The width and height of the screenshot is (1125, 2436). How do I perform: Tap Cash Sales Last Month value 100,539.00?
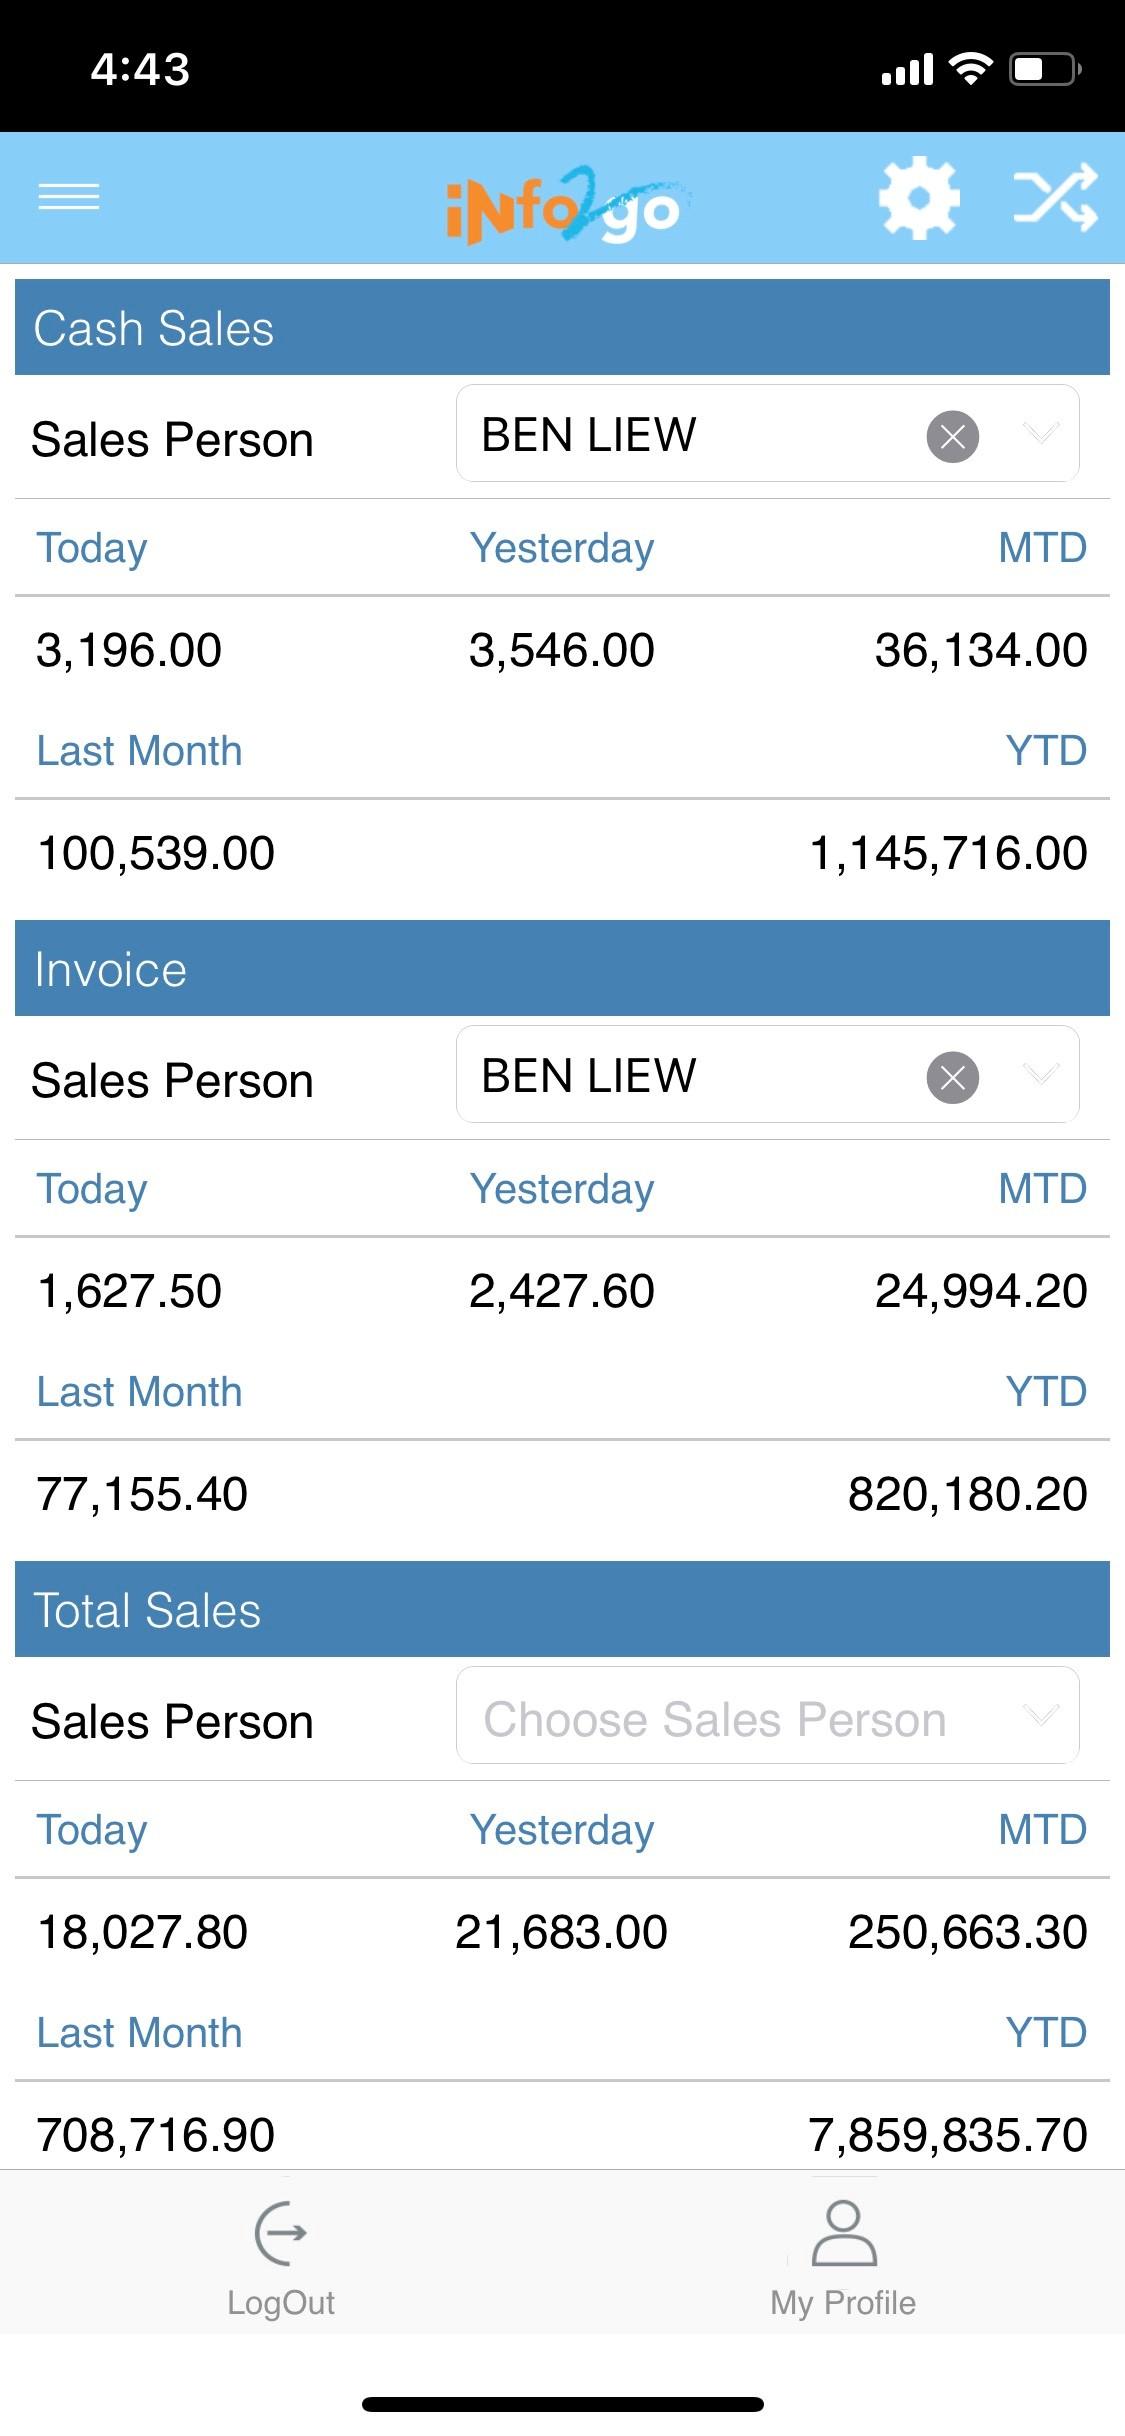[x=156, y=854]
